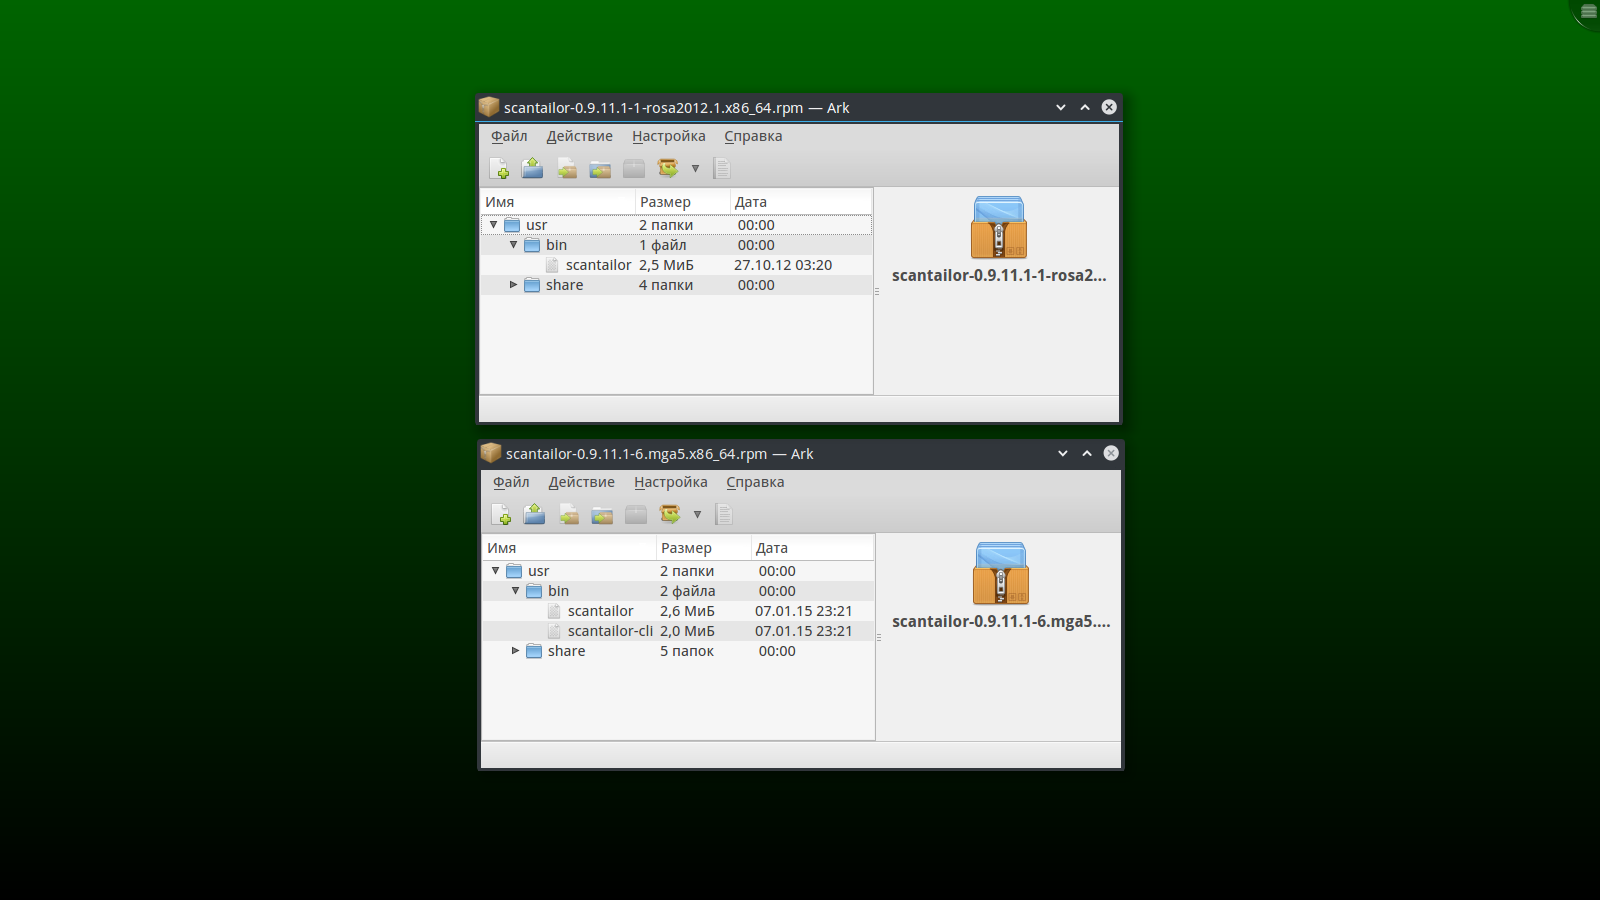Select usr folder icon in rosa2012 window
Viewport: 1600px width, 900px height.
pos(512,225)
